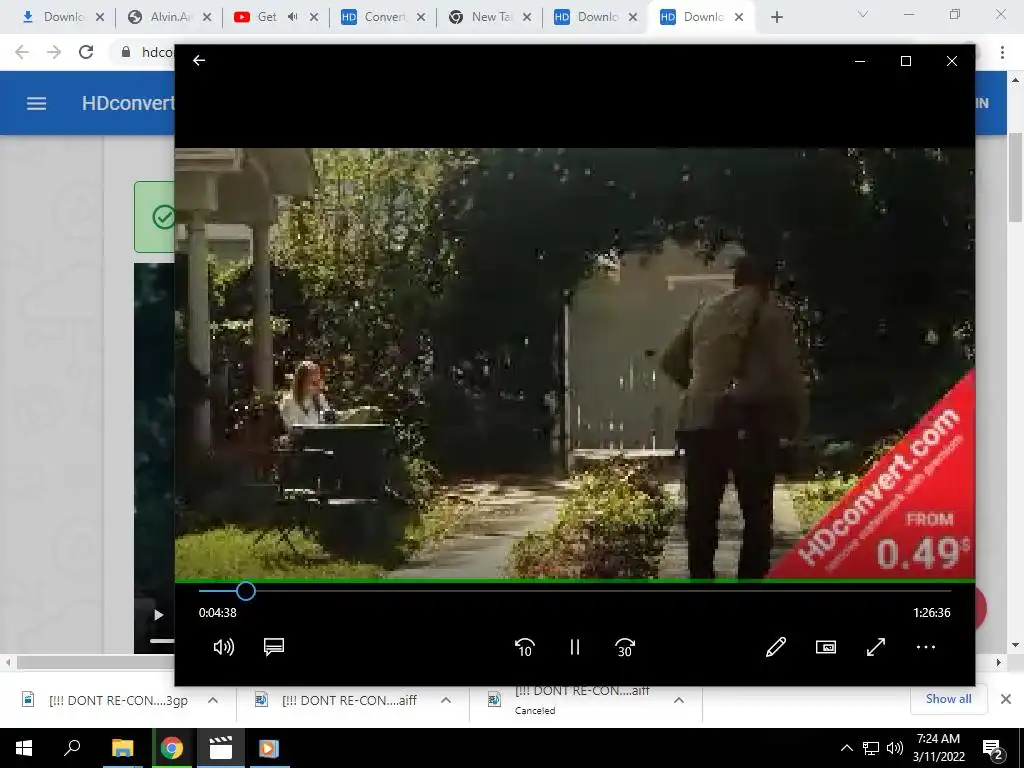This screenshot has height=768, width=1024.
Task: Expand options for the 3gp download
Action: pos(213,700)
